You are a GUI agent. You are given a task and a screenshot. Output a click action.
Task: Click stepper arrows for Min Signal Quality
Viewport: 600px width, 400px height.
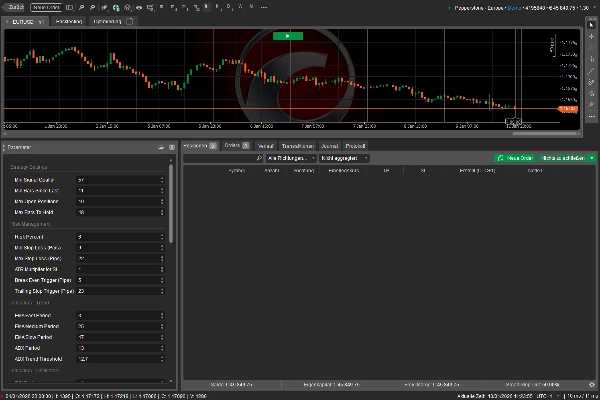pyautogui.click(x=162, y=180)
